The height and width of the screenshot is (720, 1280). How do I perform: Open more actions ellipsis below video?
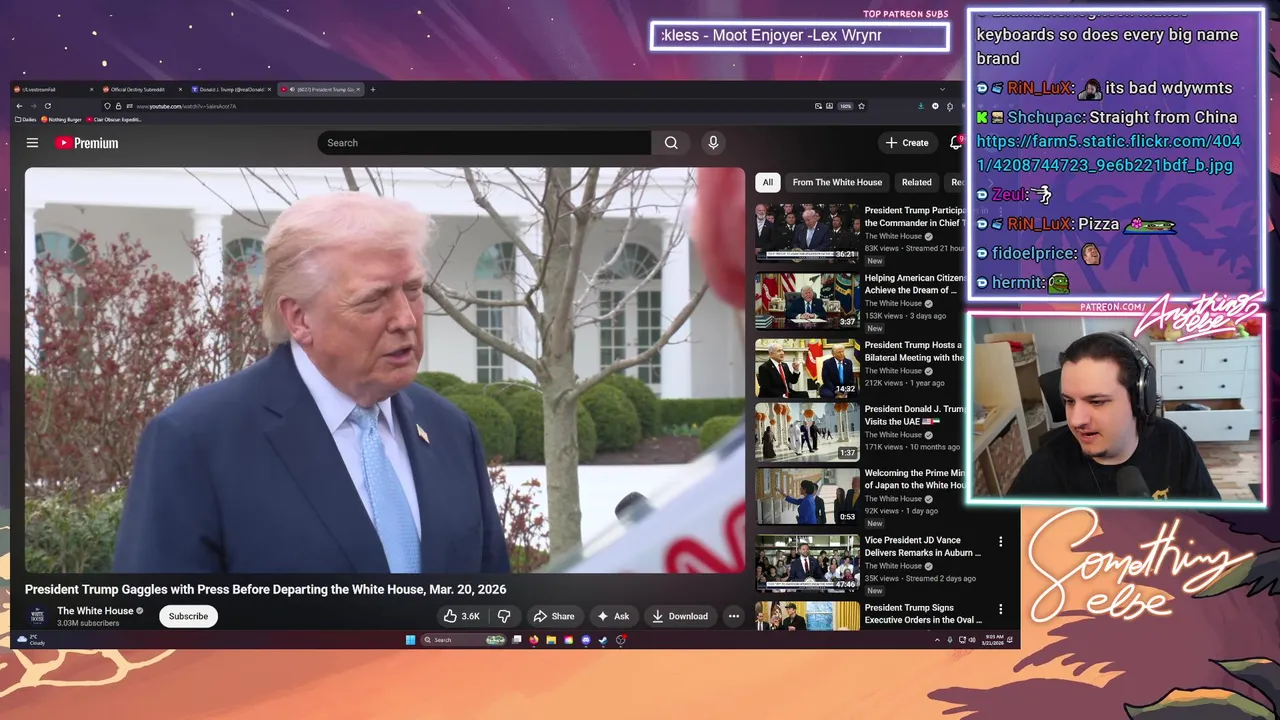pos(734,616)
